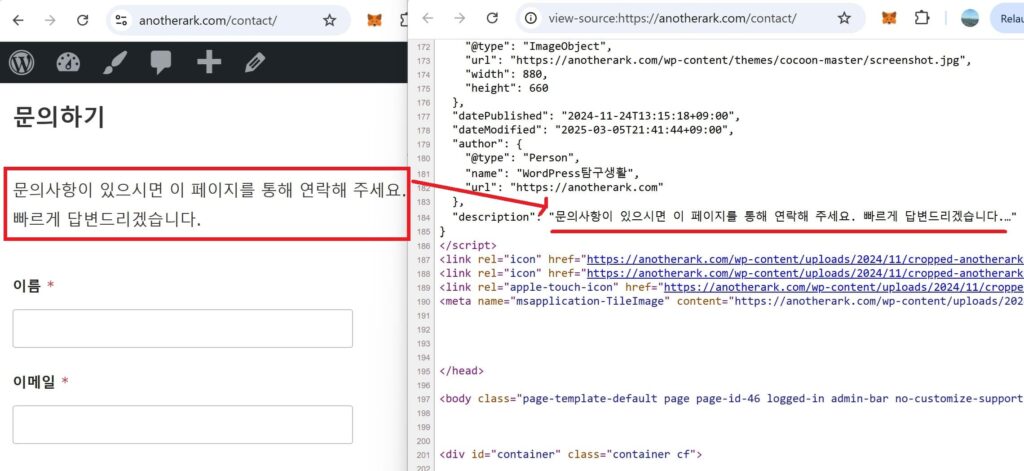The image size is (1024, 471).
Task: Open site info icon in left address bar
Action: [121, 20]
